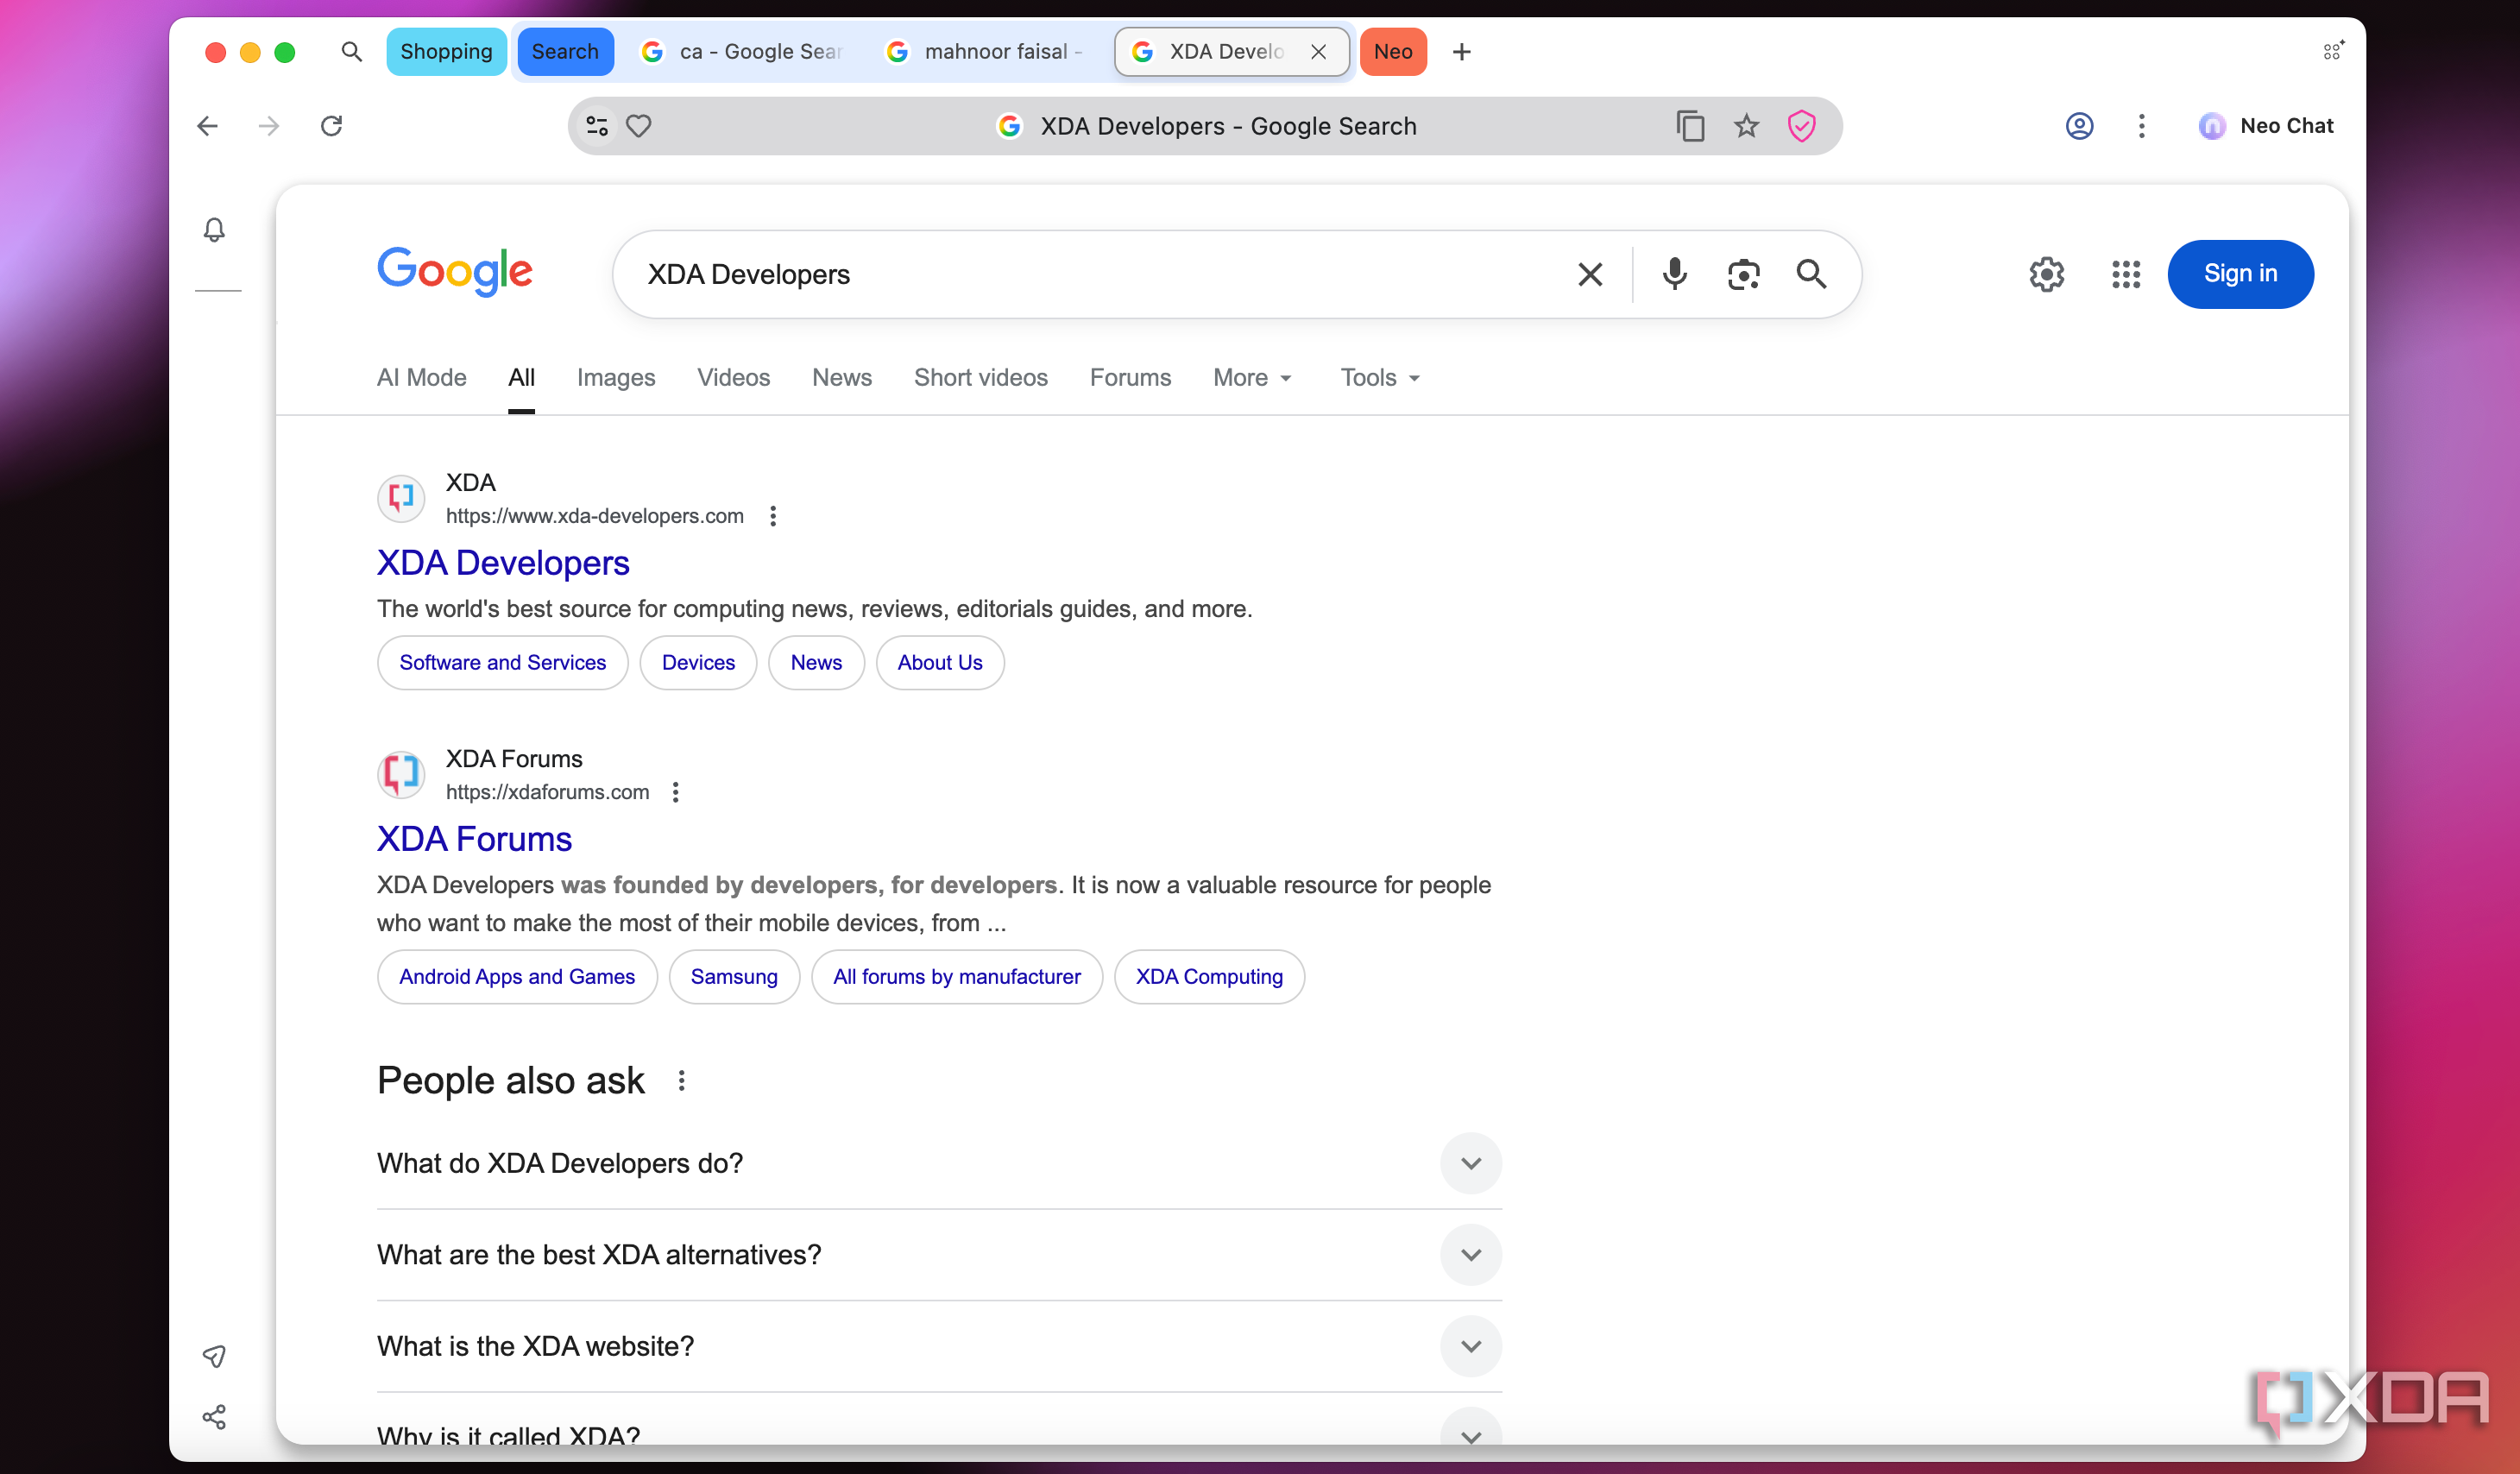Open the three-dot menu beside xdaforums.com URL
The image size is (2520, 1474).
[676, 792]
